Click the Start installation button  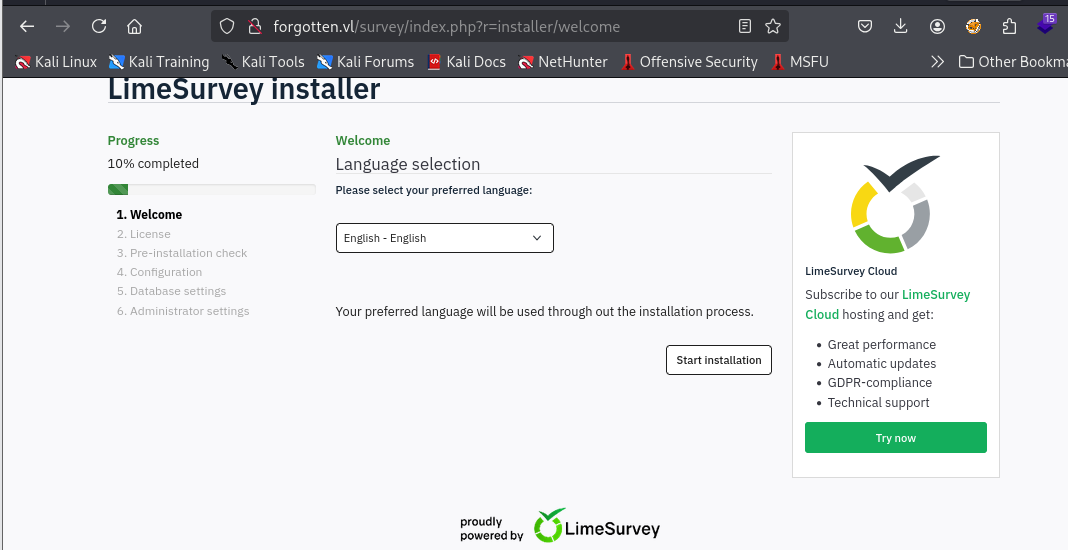[x=719, y=360]
